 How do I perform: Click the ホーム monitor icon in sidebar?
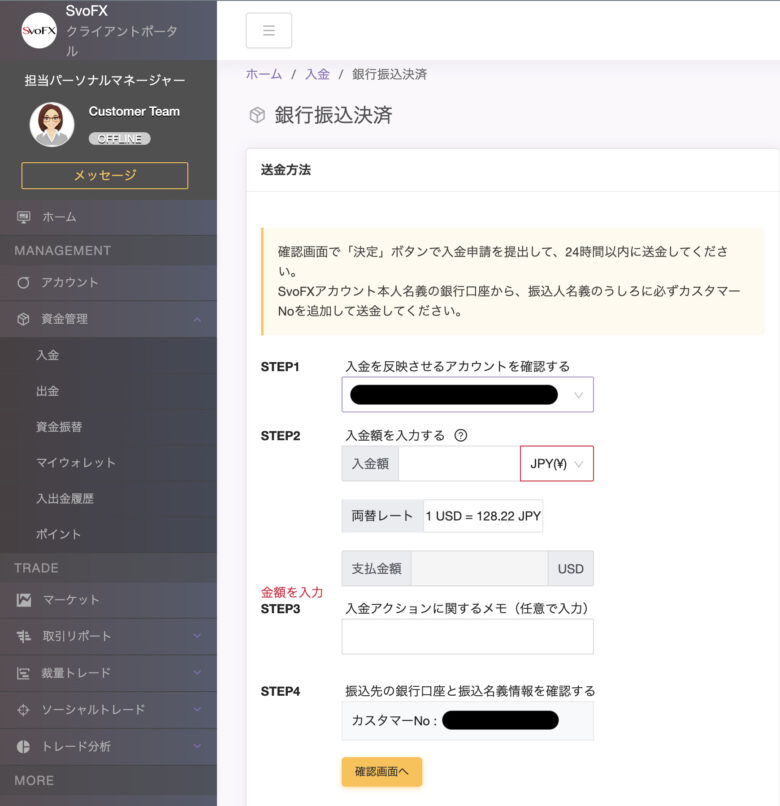pyautogui.click(x=24, y=217)
